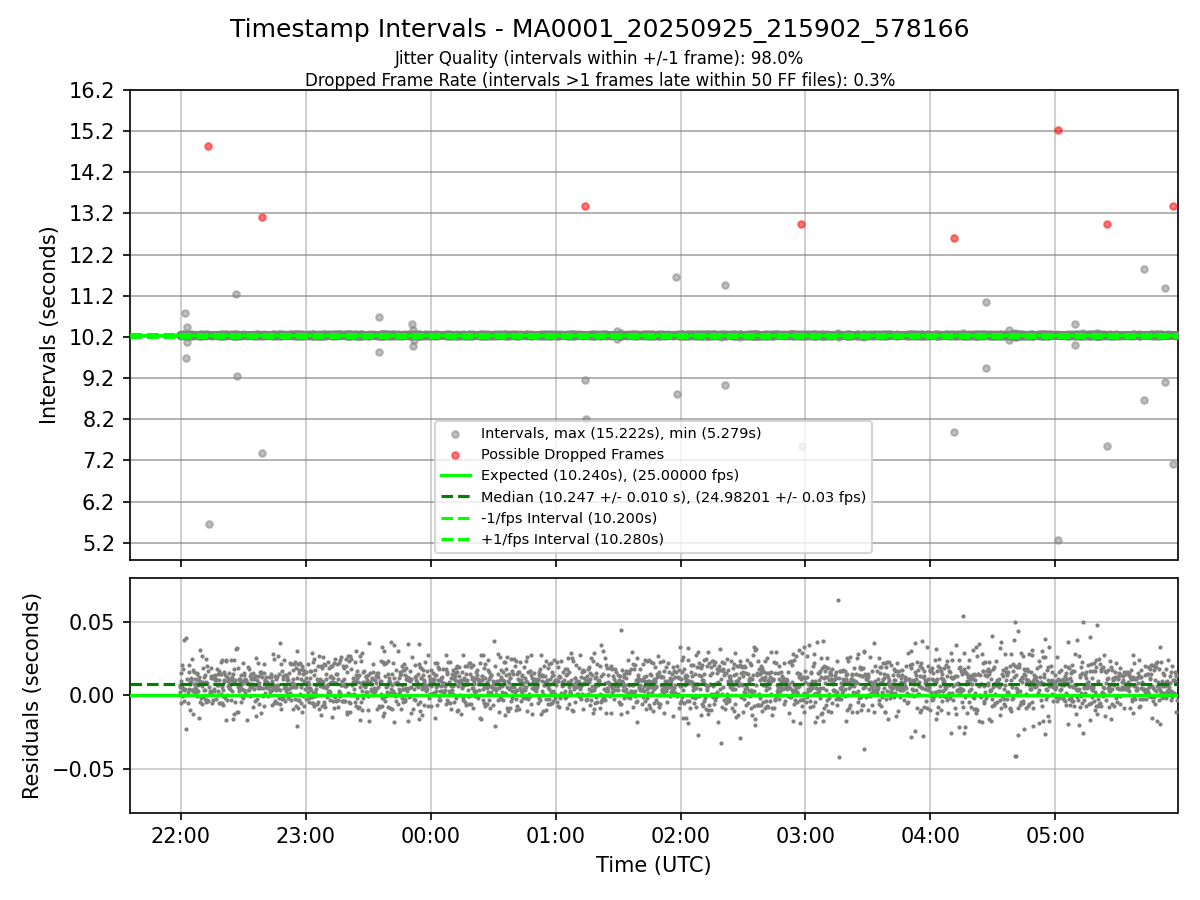Click the red dropped-frame point at 15.2 near 05:00
Viewport: 1200px width, 900px height.
pyautogui.click(x=1058, y=130)
